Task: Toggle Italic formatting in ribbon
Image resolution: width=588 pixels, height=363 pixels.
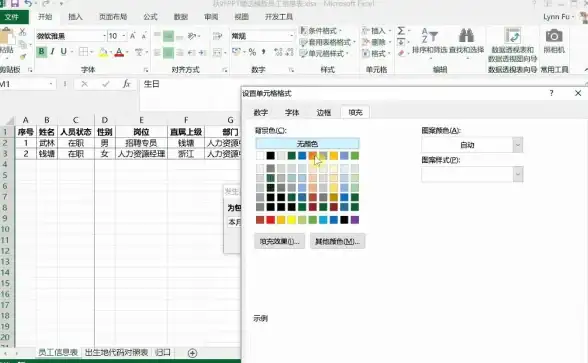Action: pyautogui.click(x=52, y=52)
